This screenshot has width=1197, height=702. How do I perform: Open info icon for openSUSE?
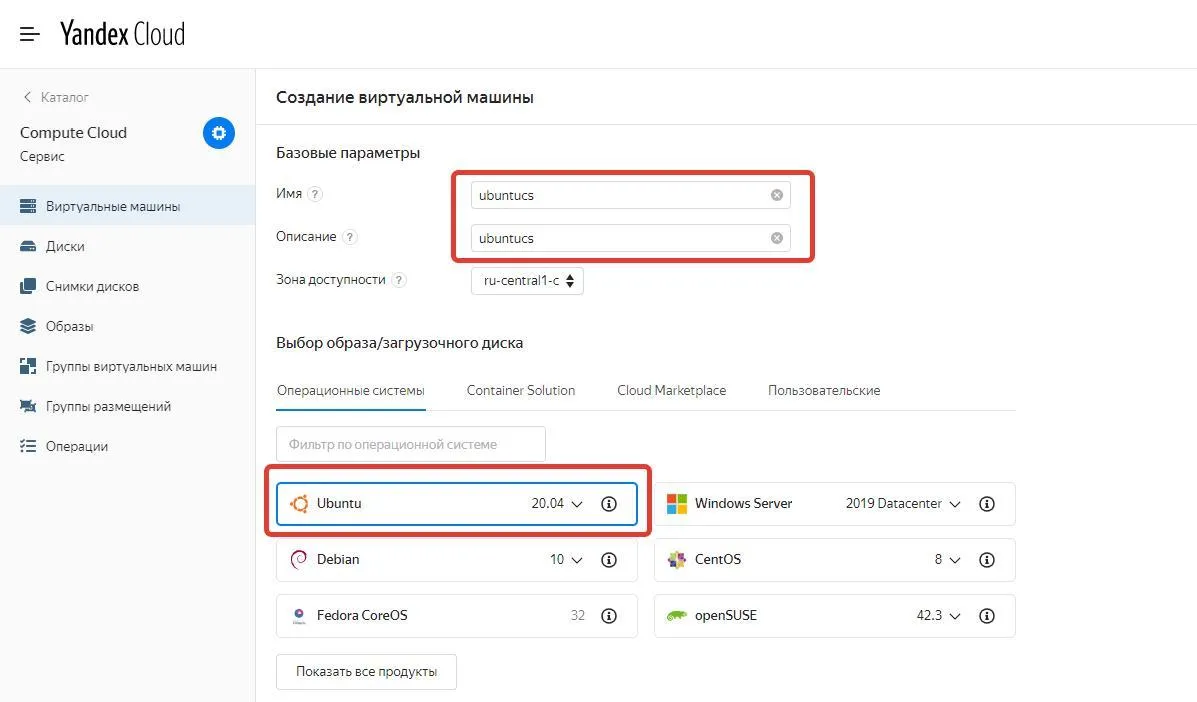point(987,616)
